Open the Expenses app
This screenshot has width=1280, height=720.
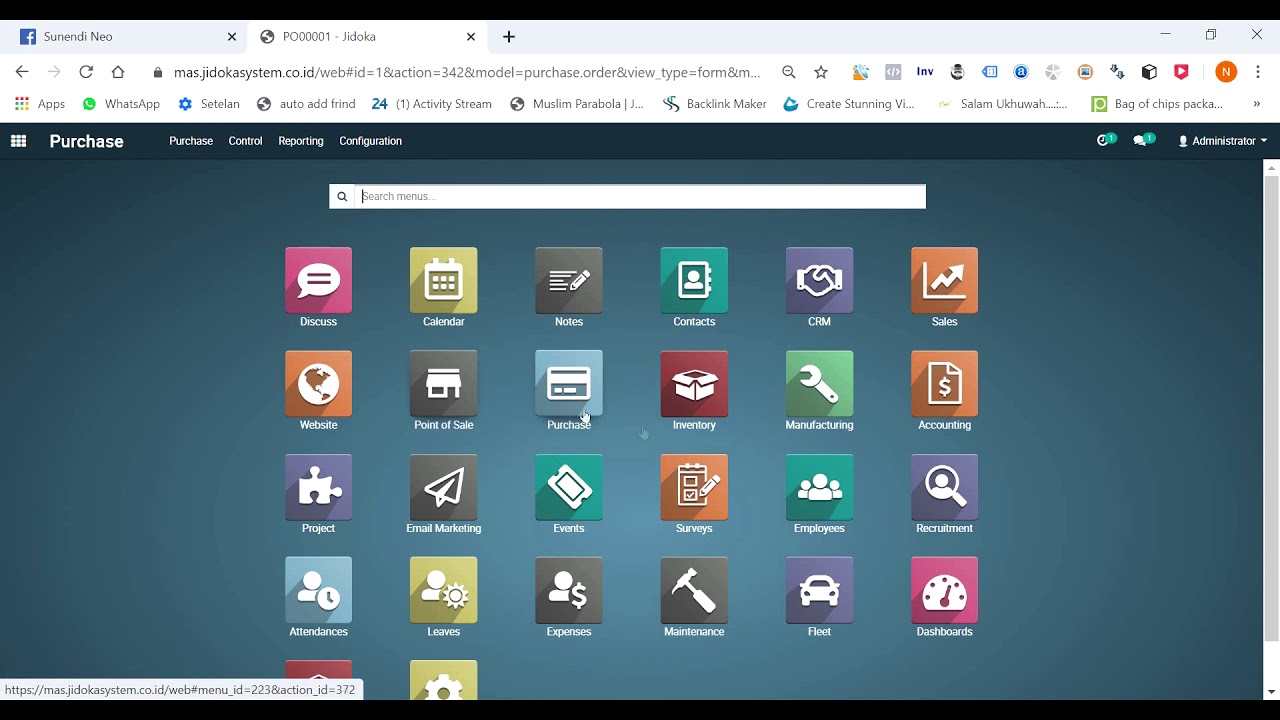pyautogui.click(x=569, y=591)
